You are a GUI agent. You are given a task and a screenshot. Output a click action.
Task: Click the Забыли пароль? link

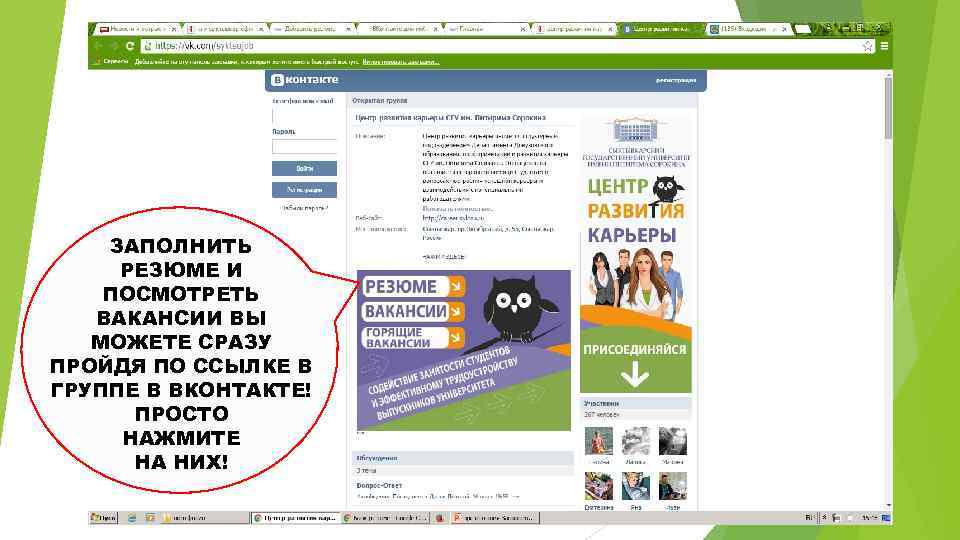[304, 208]
